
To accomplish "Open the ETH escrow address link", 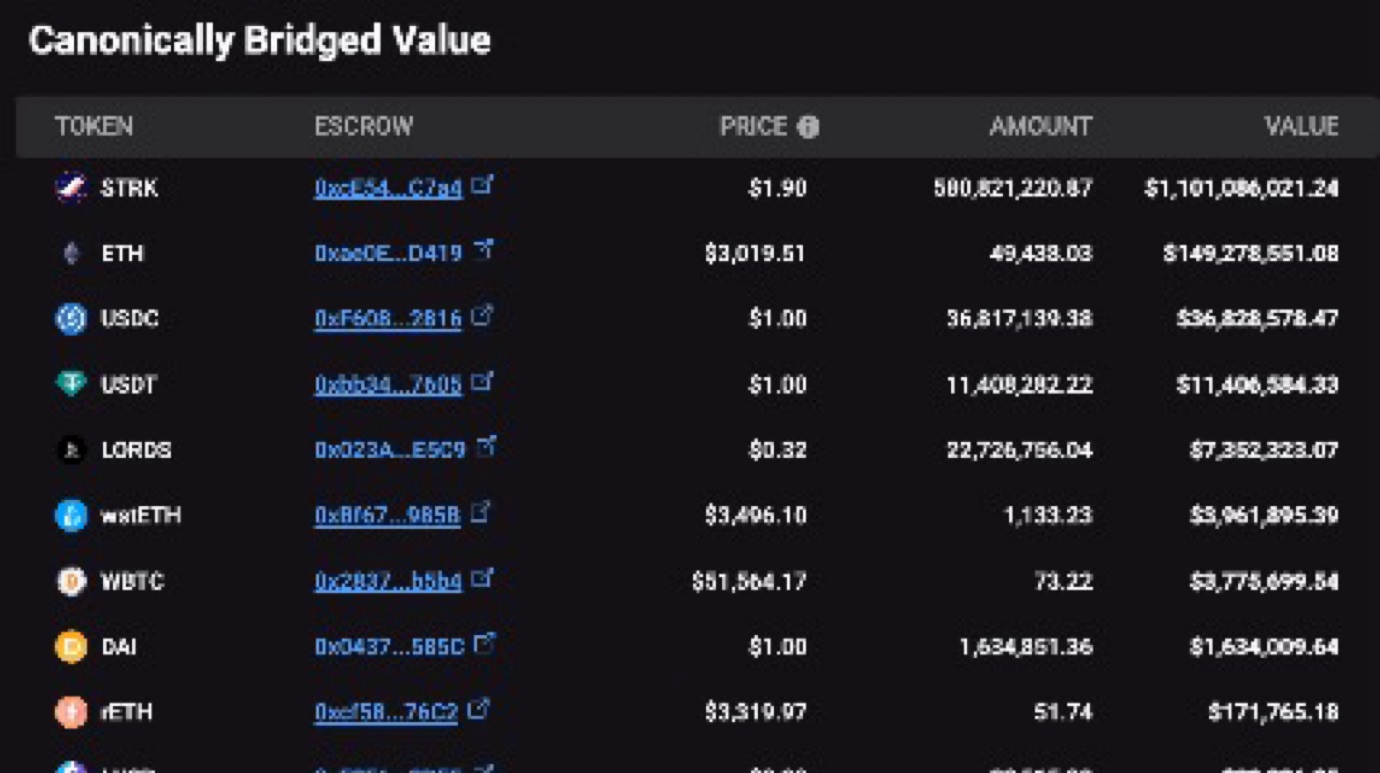I will coord(388,253).
